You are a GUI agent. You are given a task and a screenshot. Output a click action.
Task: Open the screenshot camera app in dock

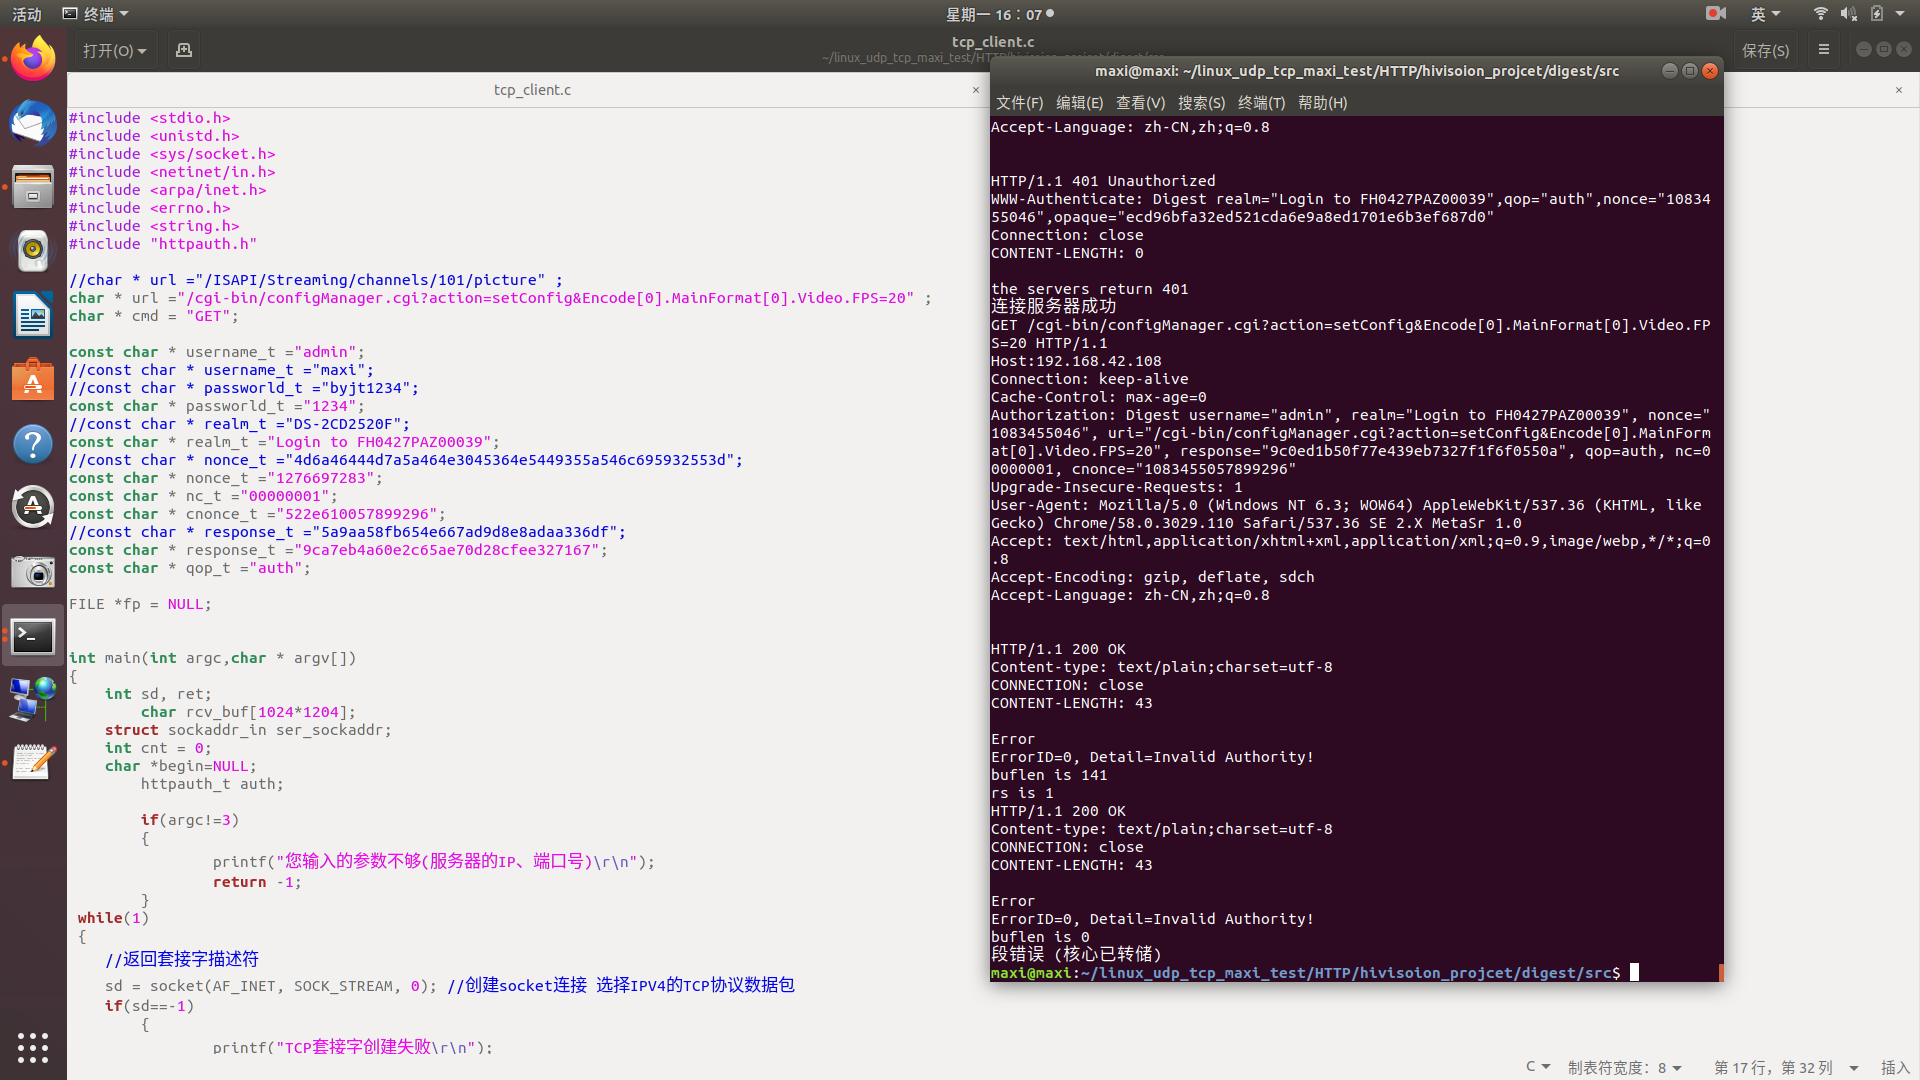coord(33,572)
